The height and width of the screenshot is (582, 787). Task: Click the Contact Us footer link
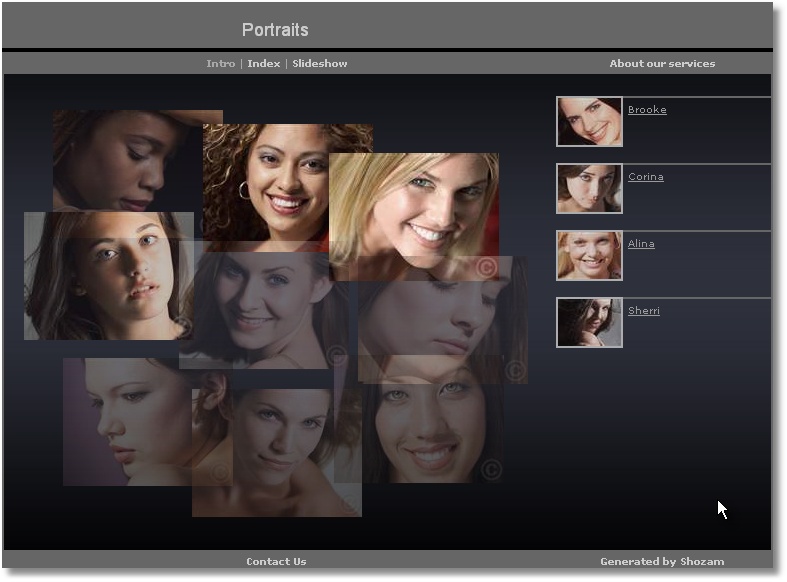pos(276,561)
